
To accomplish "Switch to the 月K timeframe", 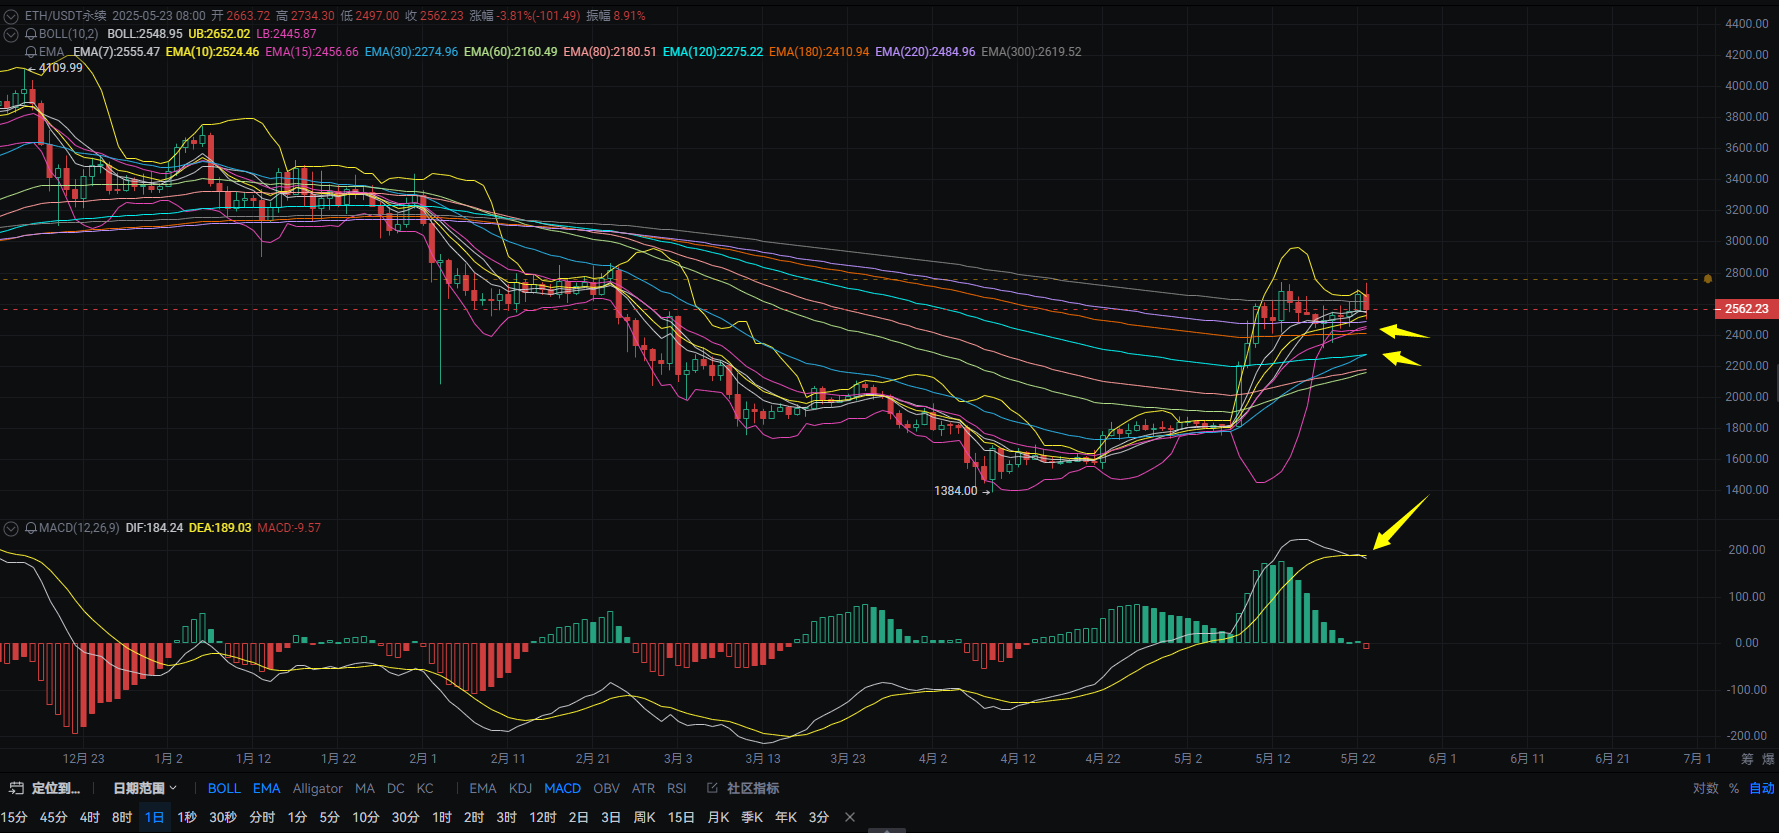I will coord(718,817).
